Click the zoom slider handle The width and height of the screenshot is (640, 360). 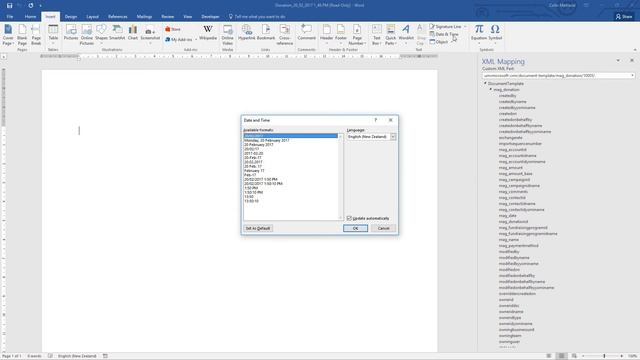(604, 356)
